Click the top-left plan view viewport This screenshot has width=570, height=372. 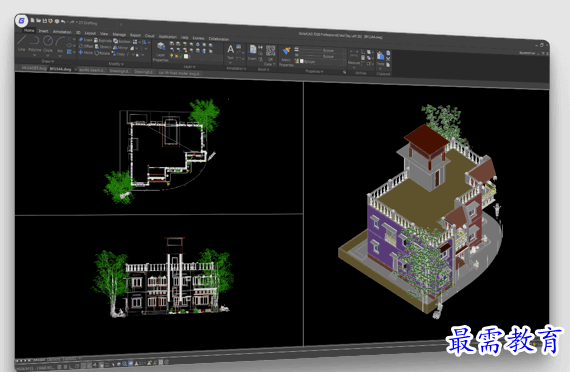[x=159, y=145]
